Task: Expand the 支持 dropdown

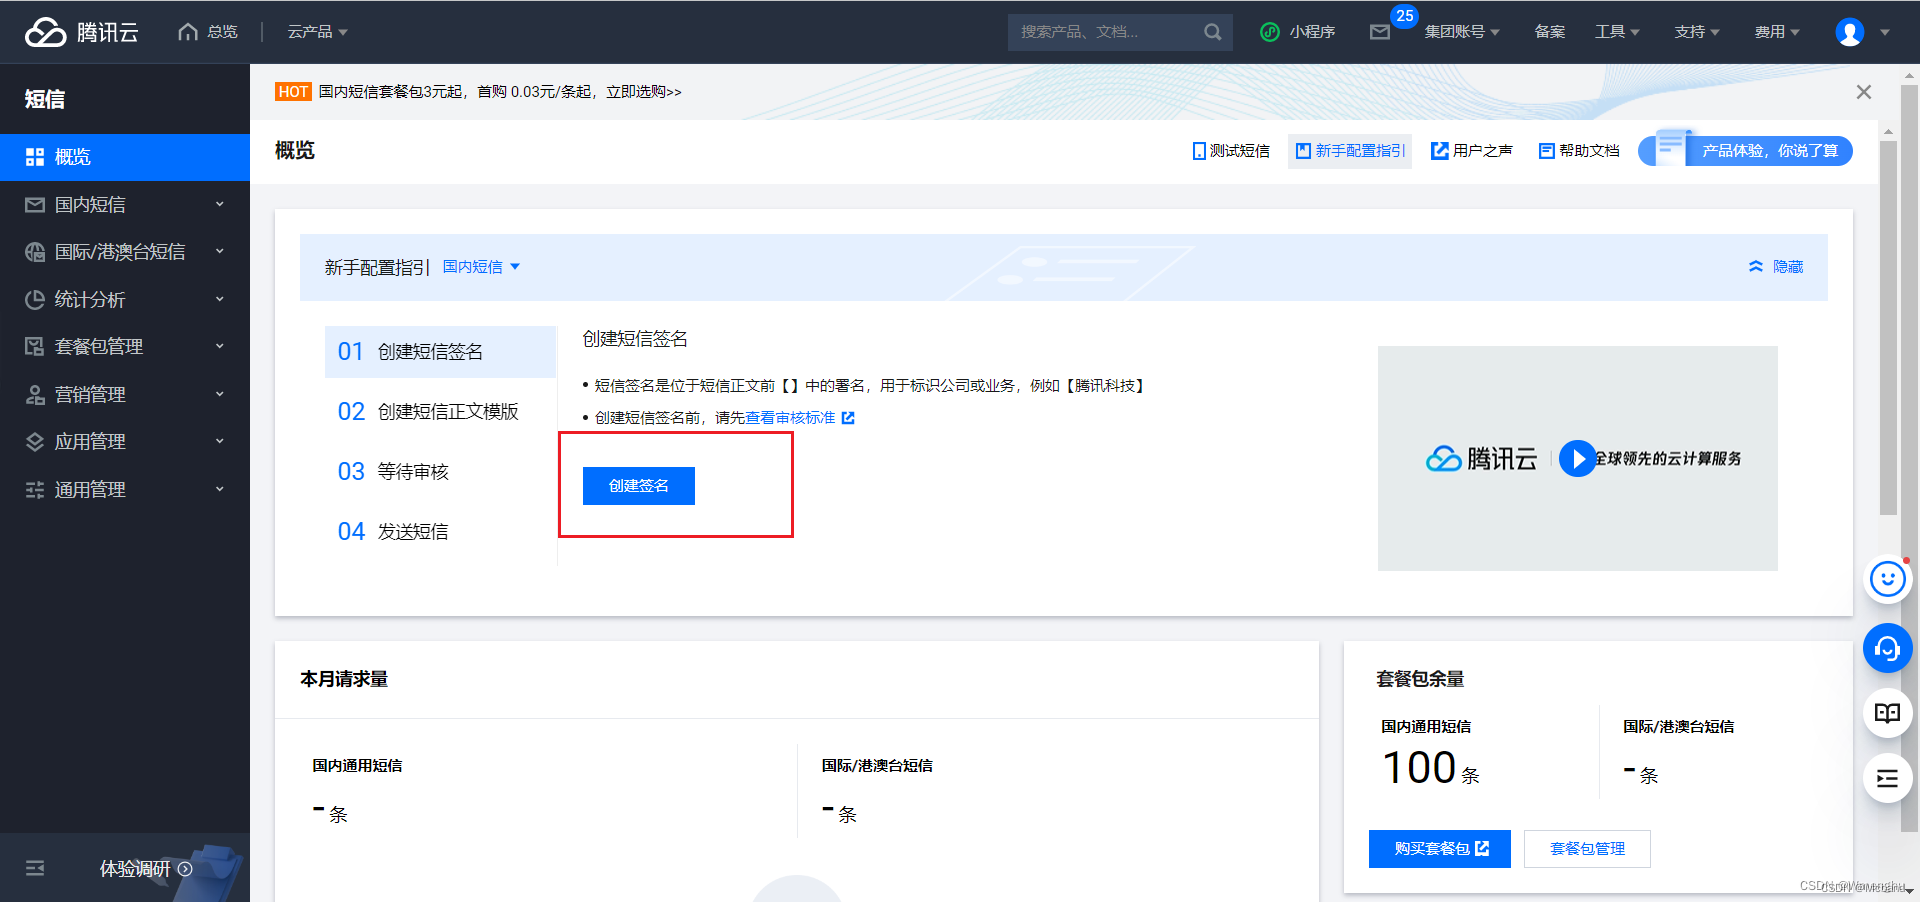Action: click(x=1697, y=32)
